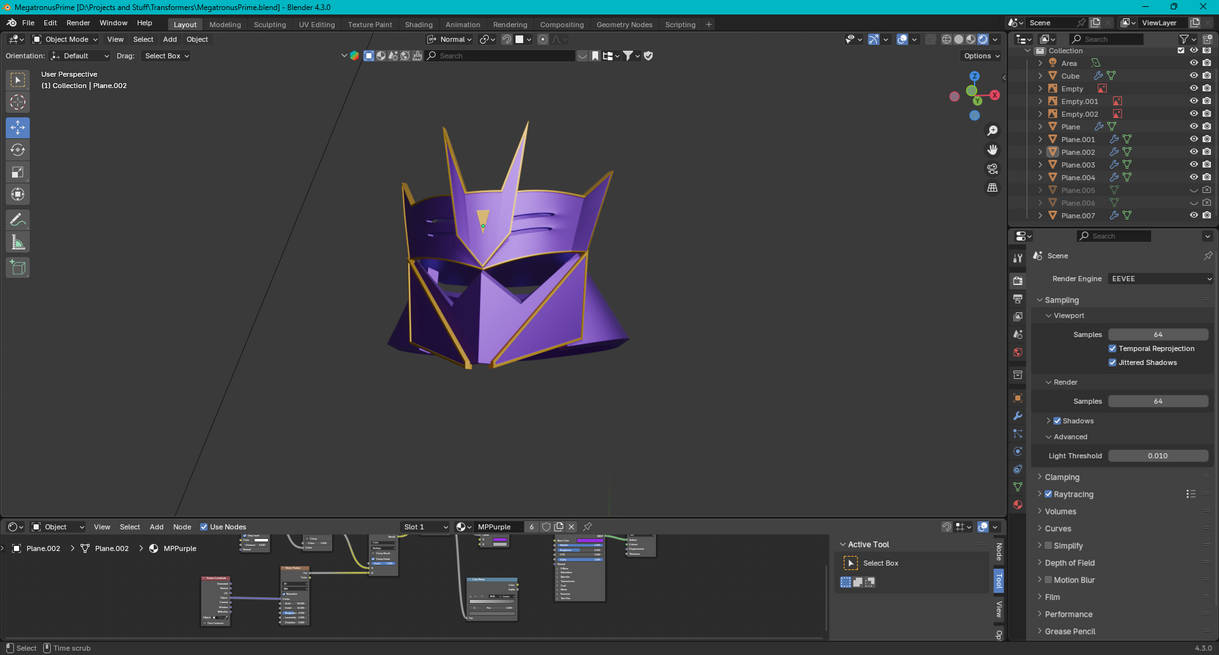
Task: Toggle the Simplify checkbox
Action: coord(1048,546)
